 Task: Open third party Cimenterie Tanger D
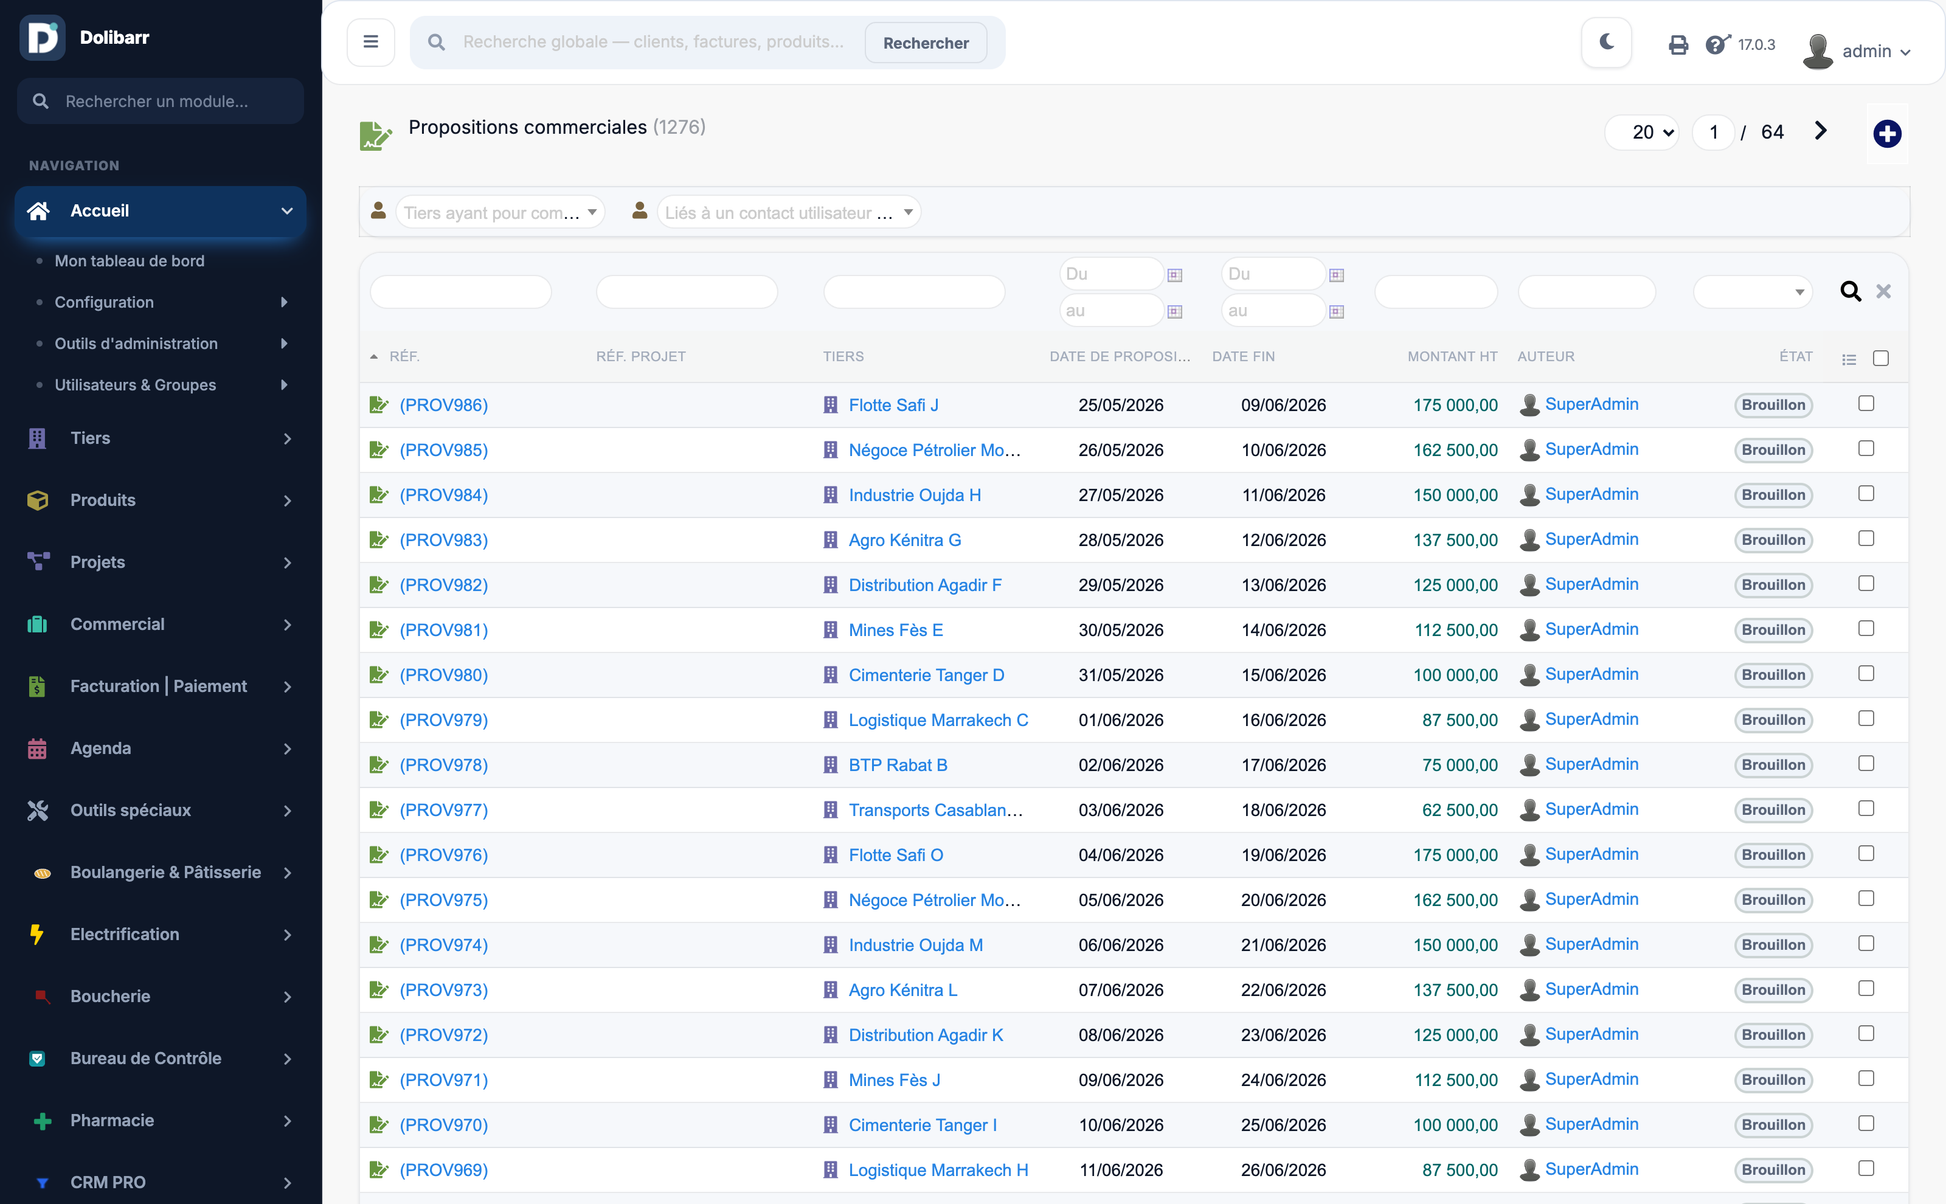[x=926, y=675]
